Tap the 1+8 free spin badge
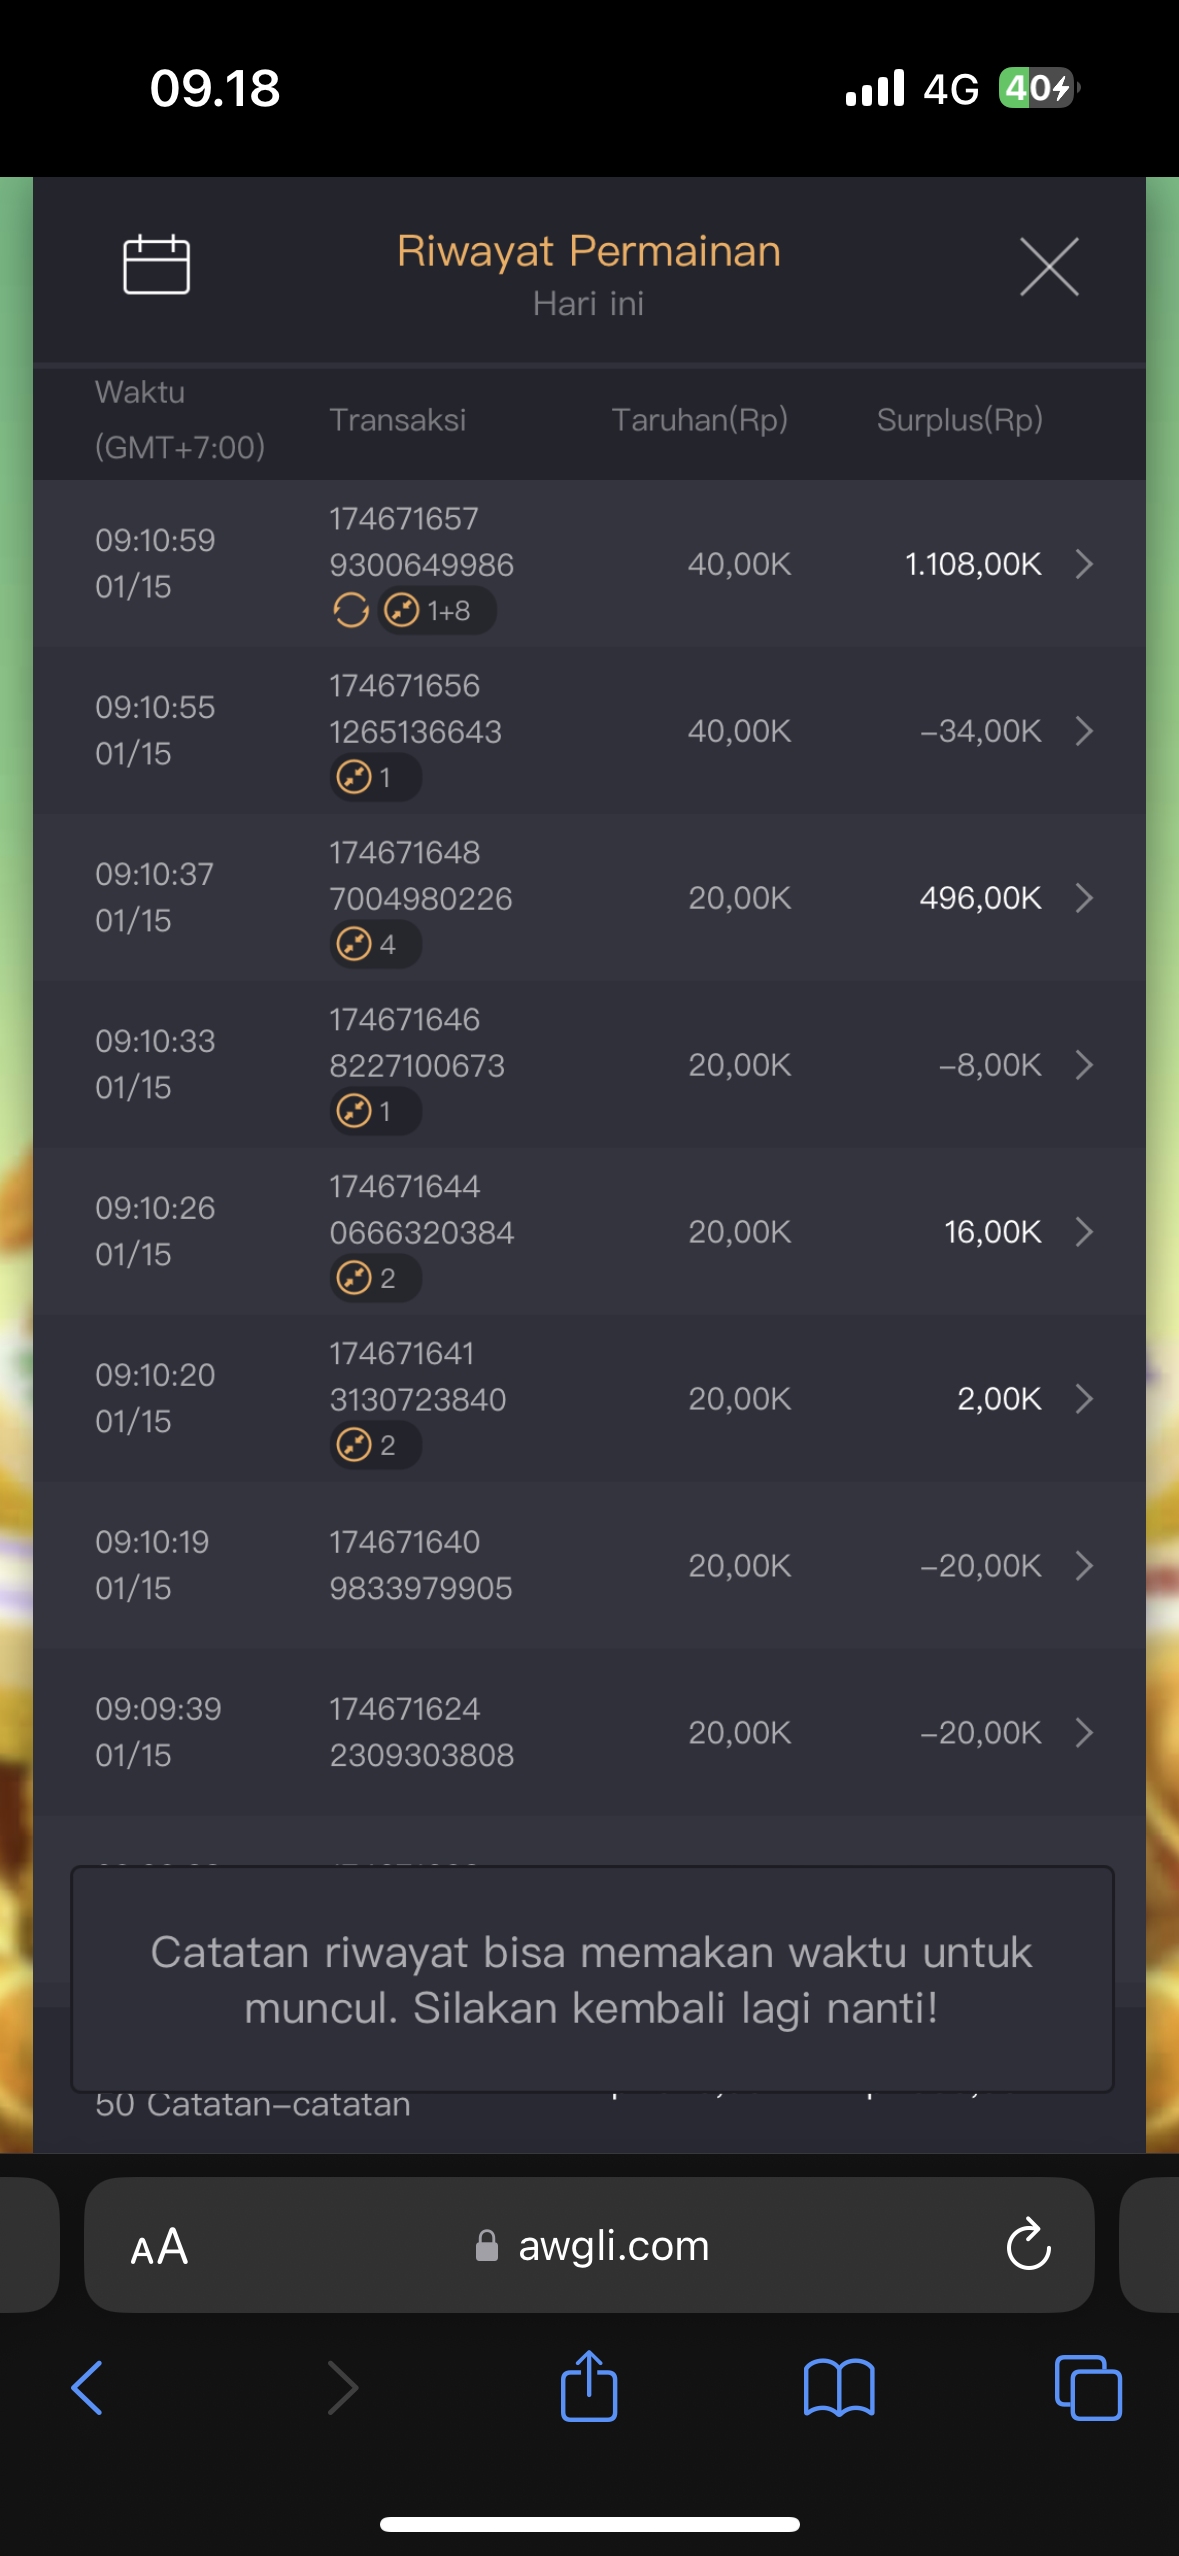 438,610
